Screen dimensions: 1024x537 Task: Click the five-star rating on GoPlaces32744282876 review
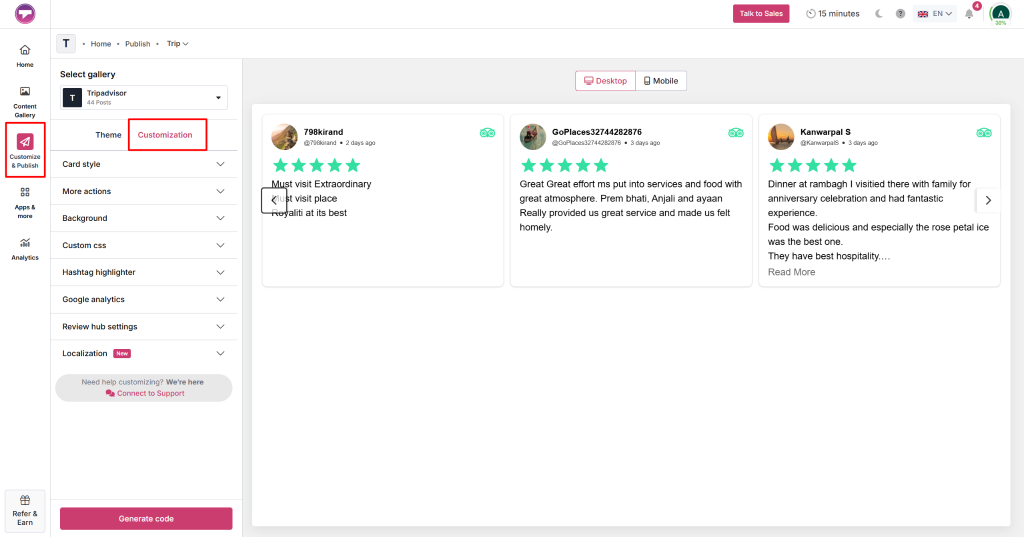(565, 165)
